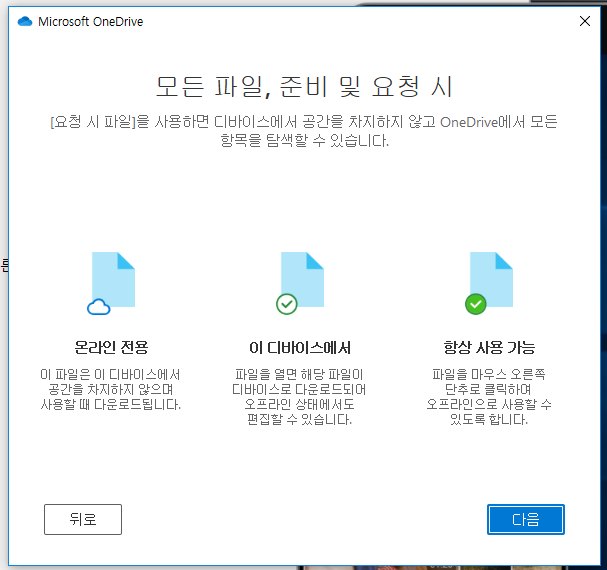Click the online-only file icon with cloud

(111, 283)
